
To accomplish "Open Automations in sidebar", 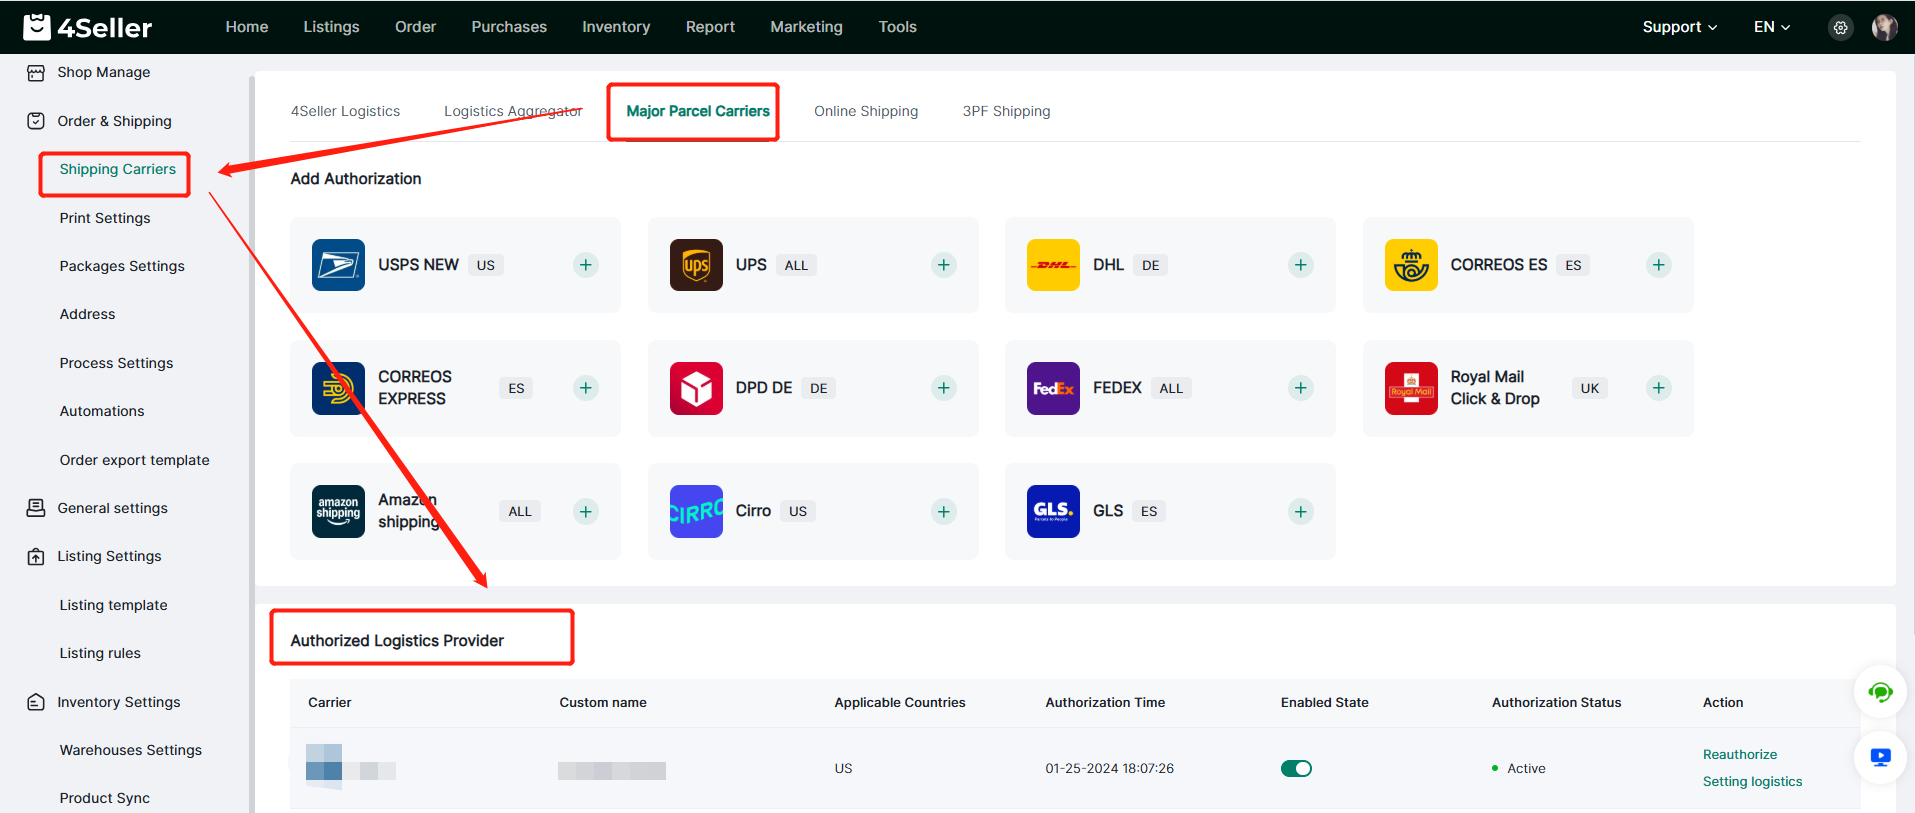I will (102, 411).
